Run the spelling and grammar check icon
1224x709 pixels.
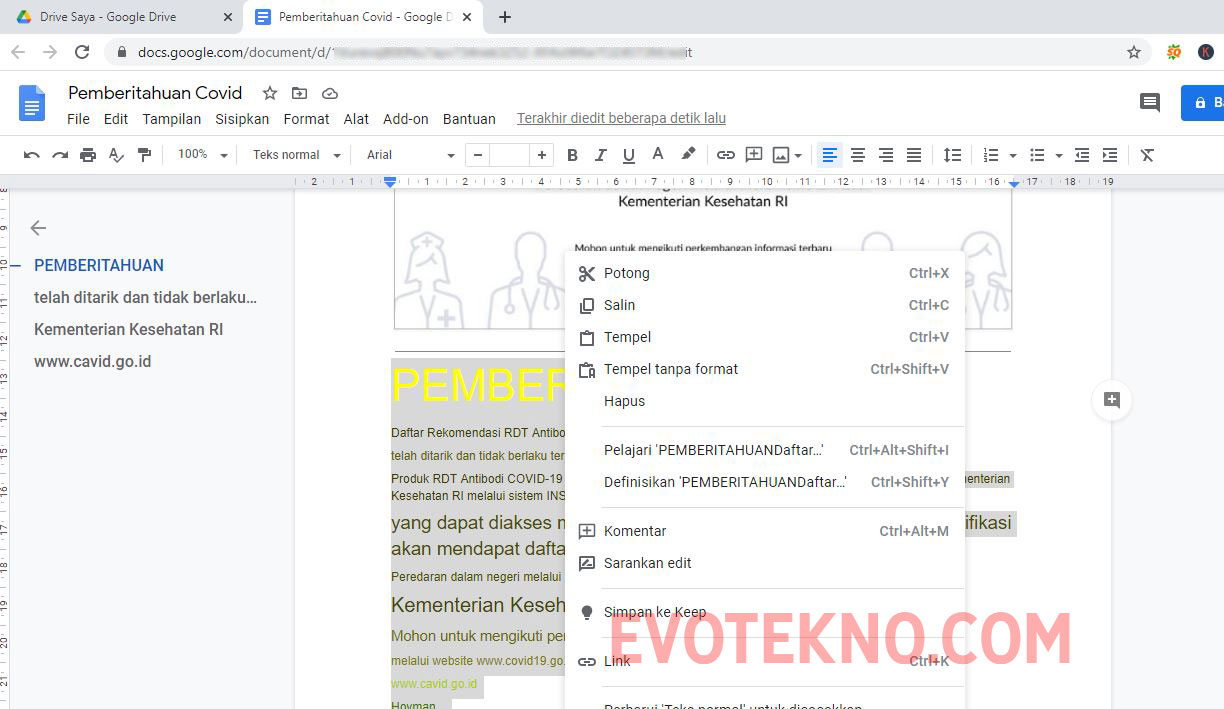[116, 155]
